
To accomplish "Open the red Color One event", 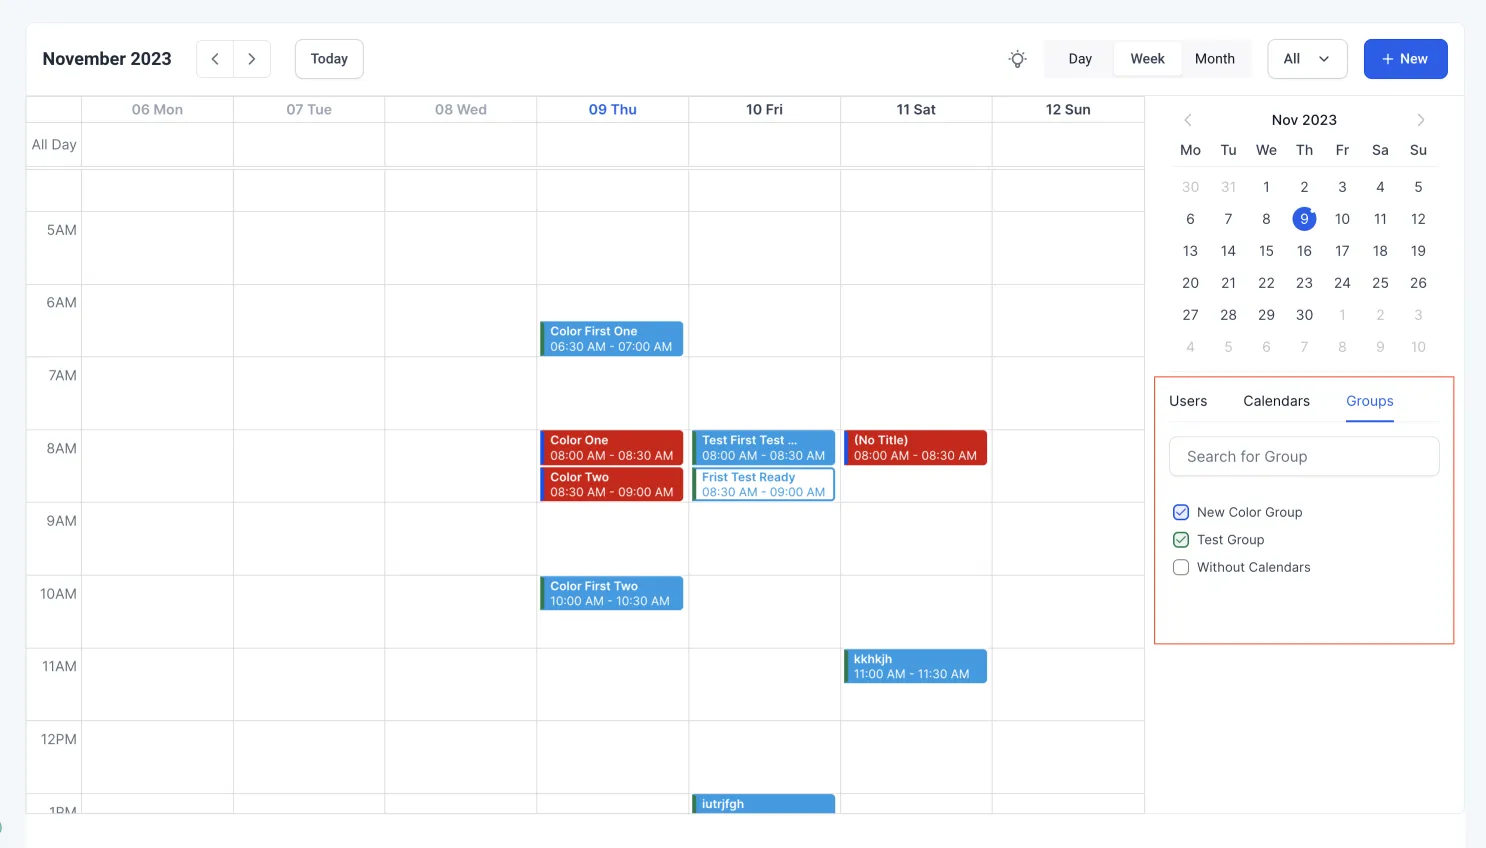I will pos(611,448).
